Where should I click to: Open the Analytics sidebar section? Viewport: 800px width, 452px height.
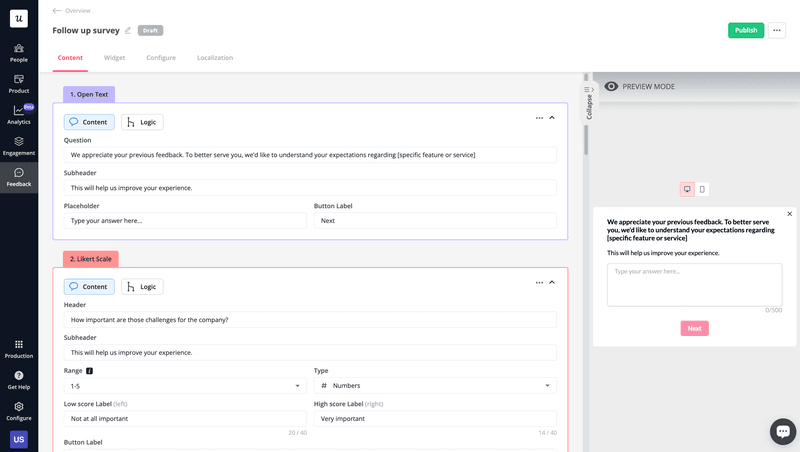[x=19, y=115]
